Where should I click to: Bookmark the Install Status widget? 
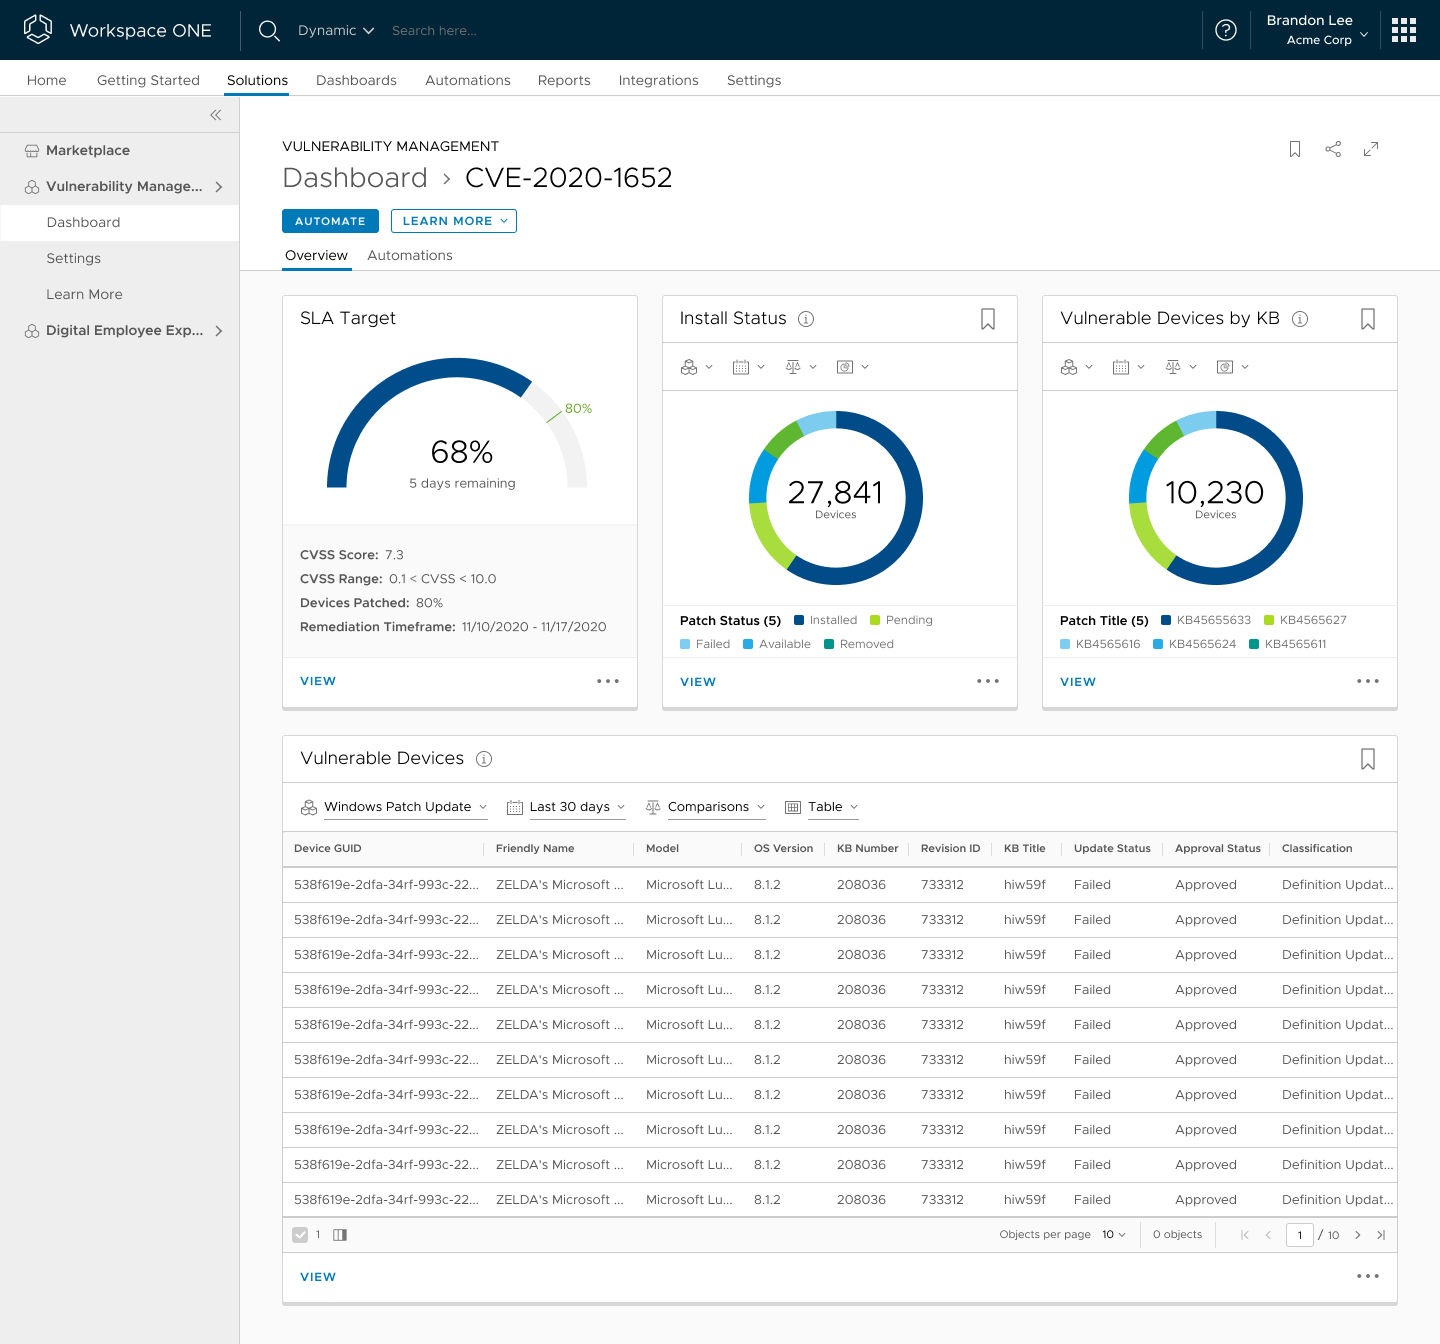[988, 319]
